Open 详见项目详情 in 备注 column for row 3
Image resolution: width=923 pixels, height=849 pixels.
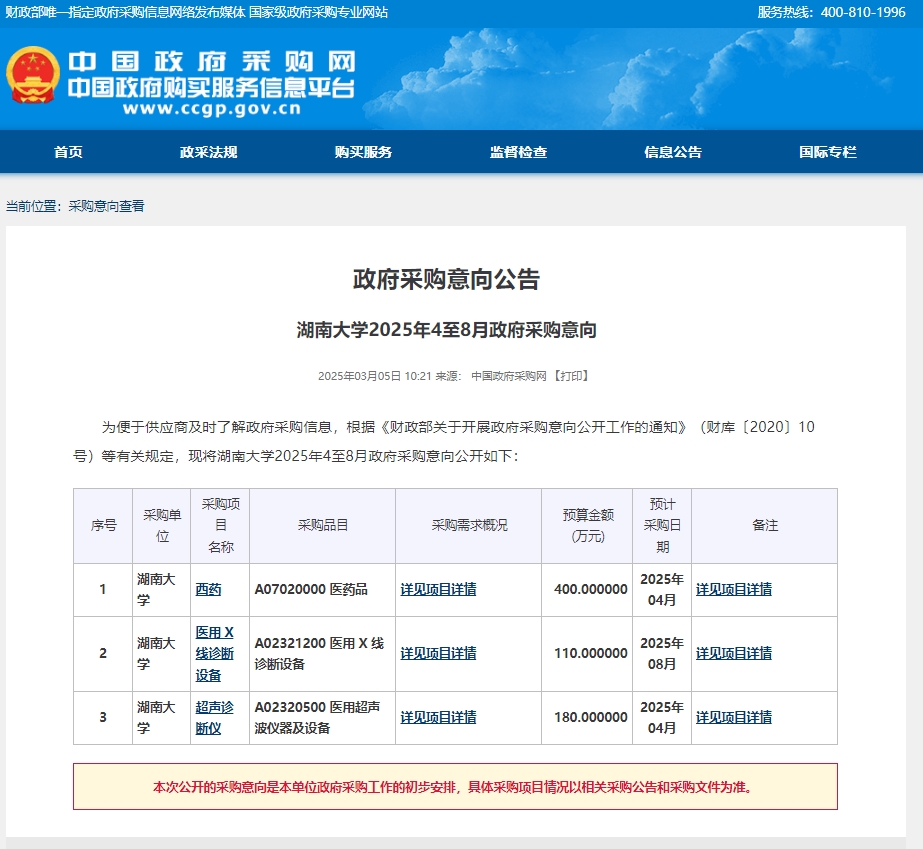(734, 718)
